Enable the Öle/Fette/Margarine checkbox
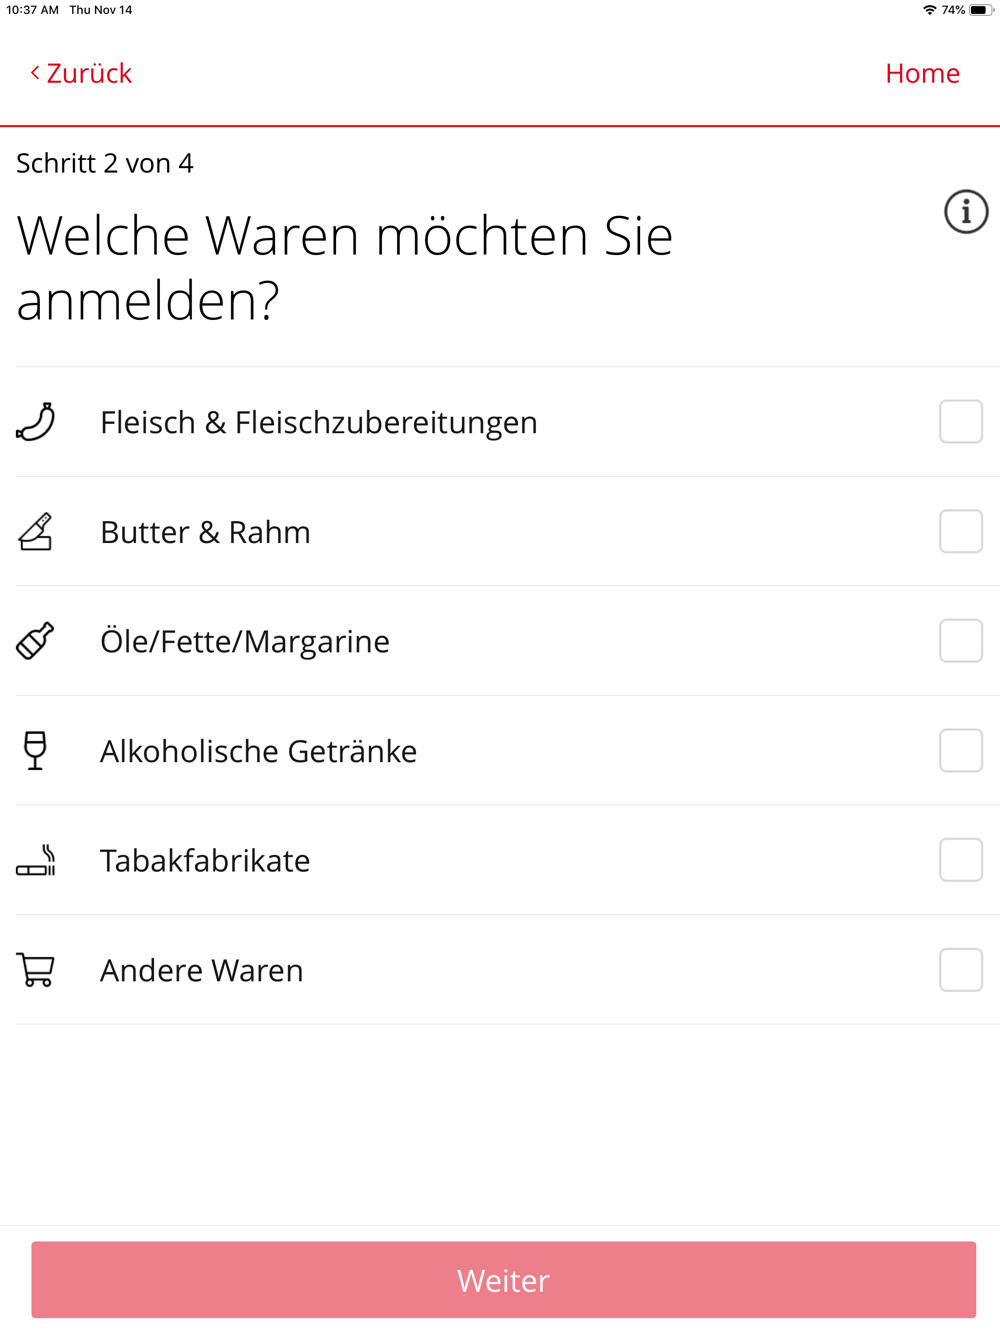Image resolution: width=1000 pixels, height=1334 pixels. tap(961, 641)
